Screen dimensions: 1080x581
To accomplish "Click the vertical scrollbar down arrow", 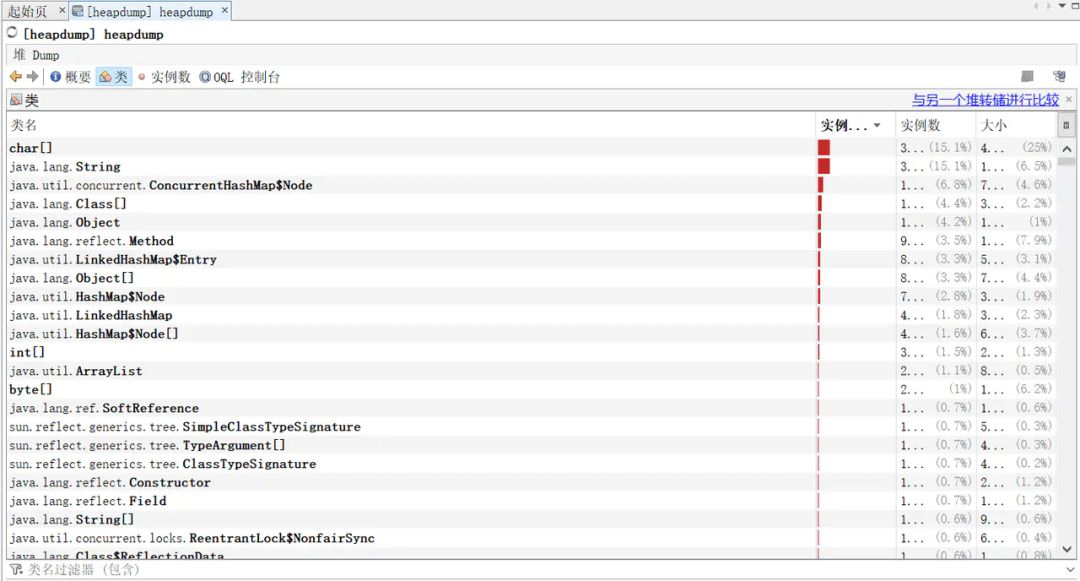I will 1068,549.
